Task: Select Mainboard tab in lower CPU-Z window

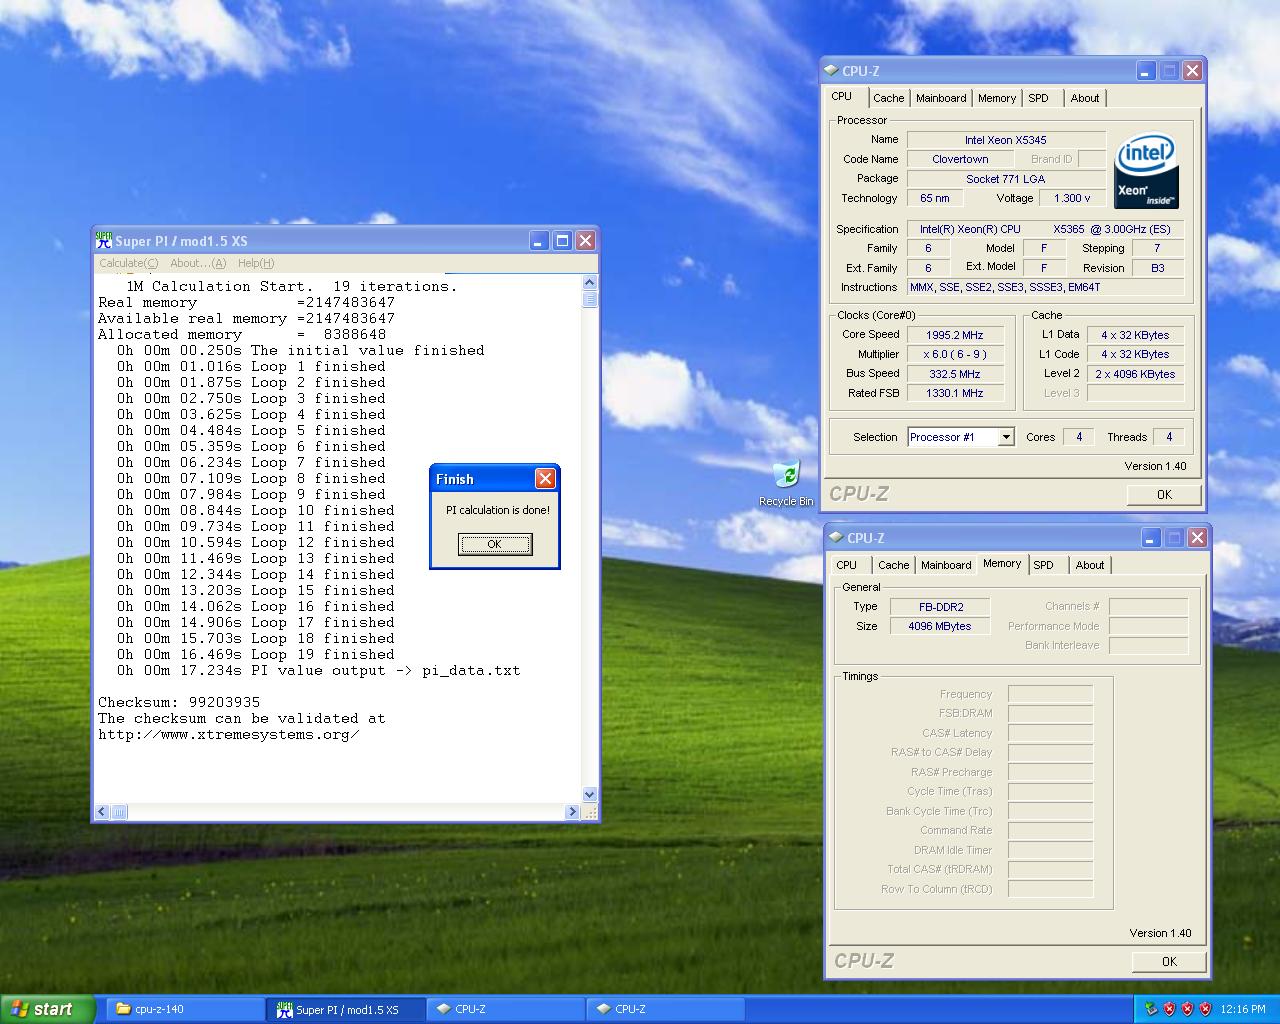Action: (946, 565)
